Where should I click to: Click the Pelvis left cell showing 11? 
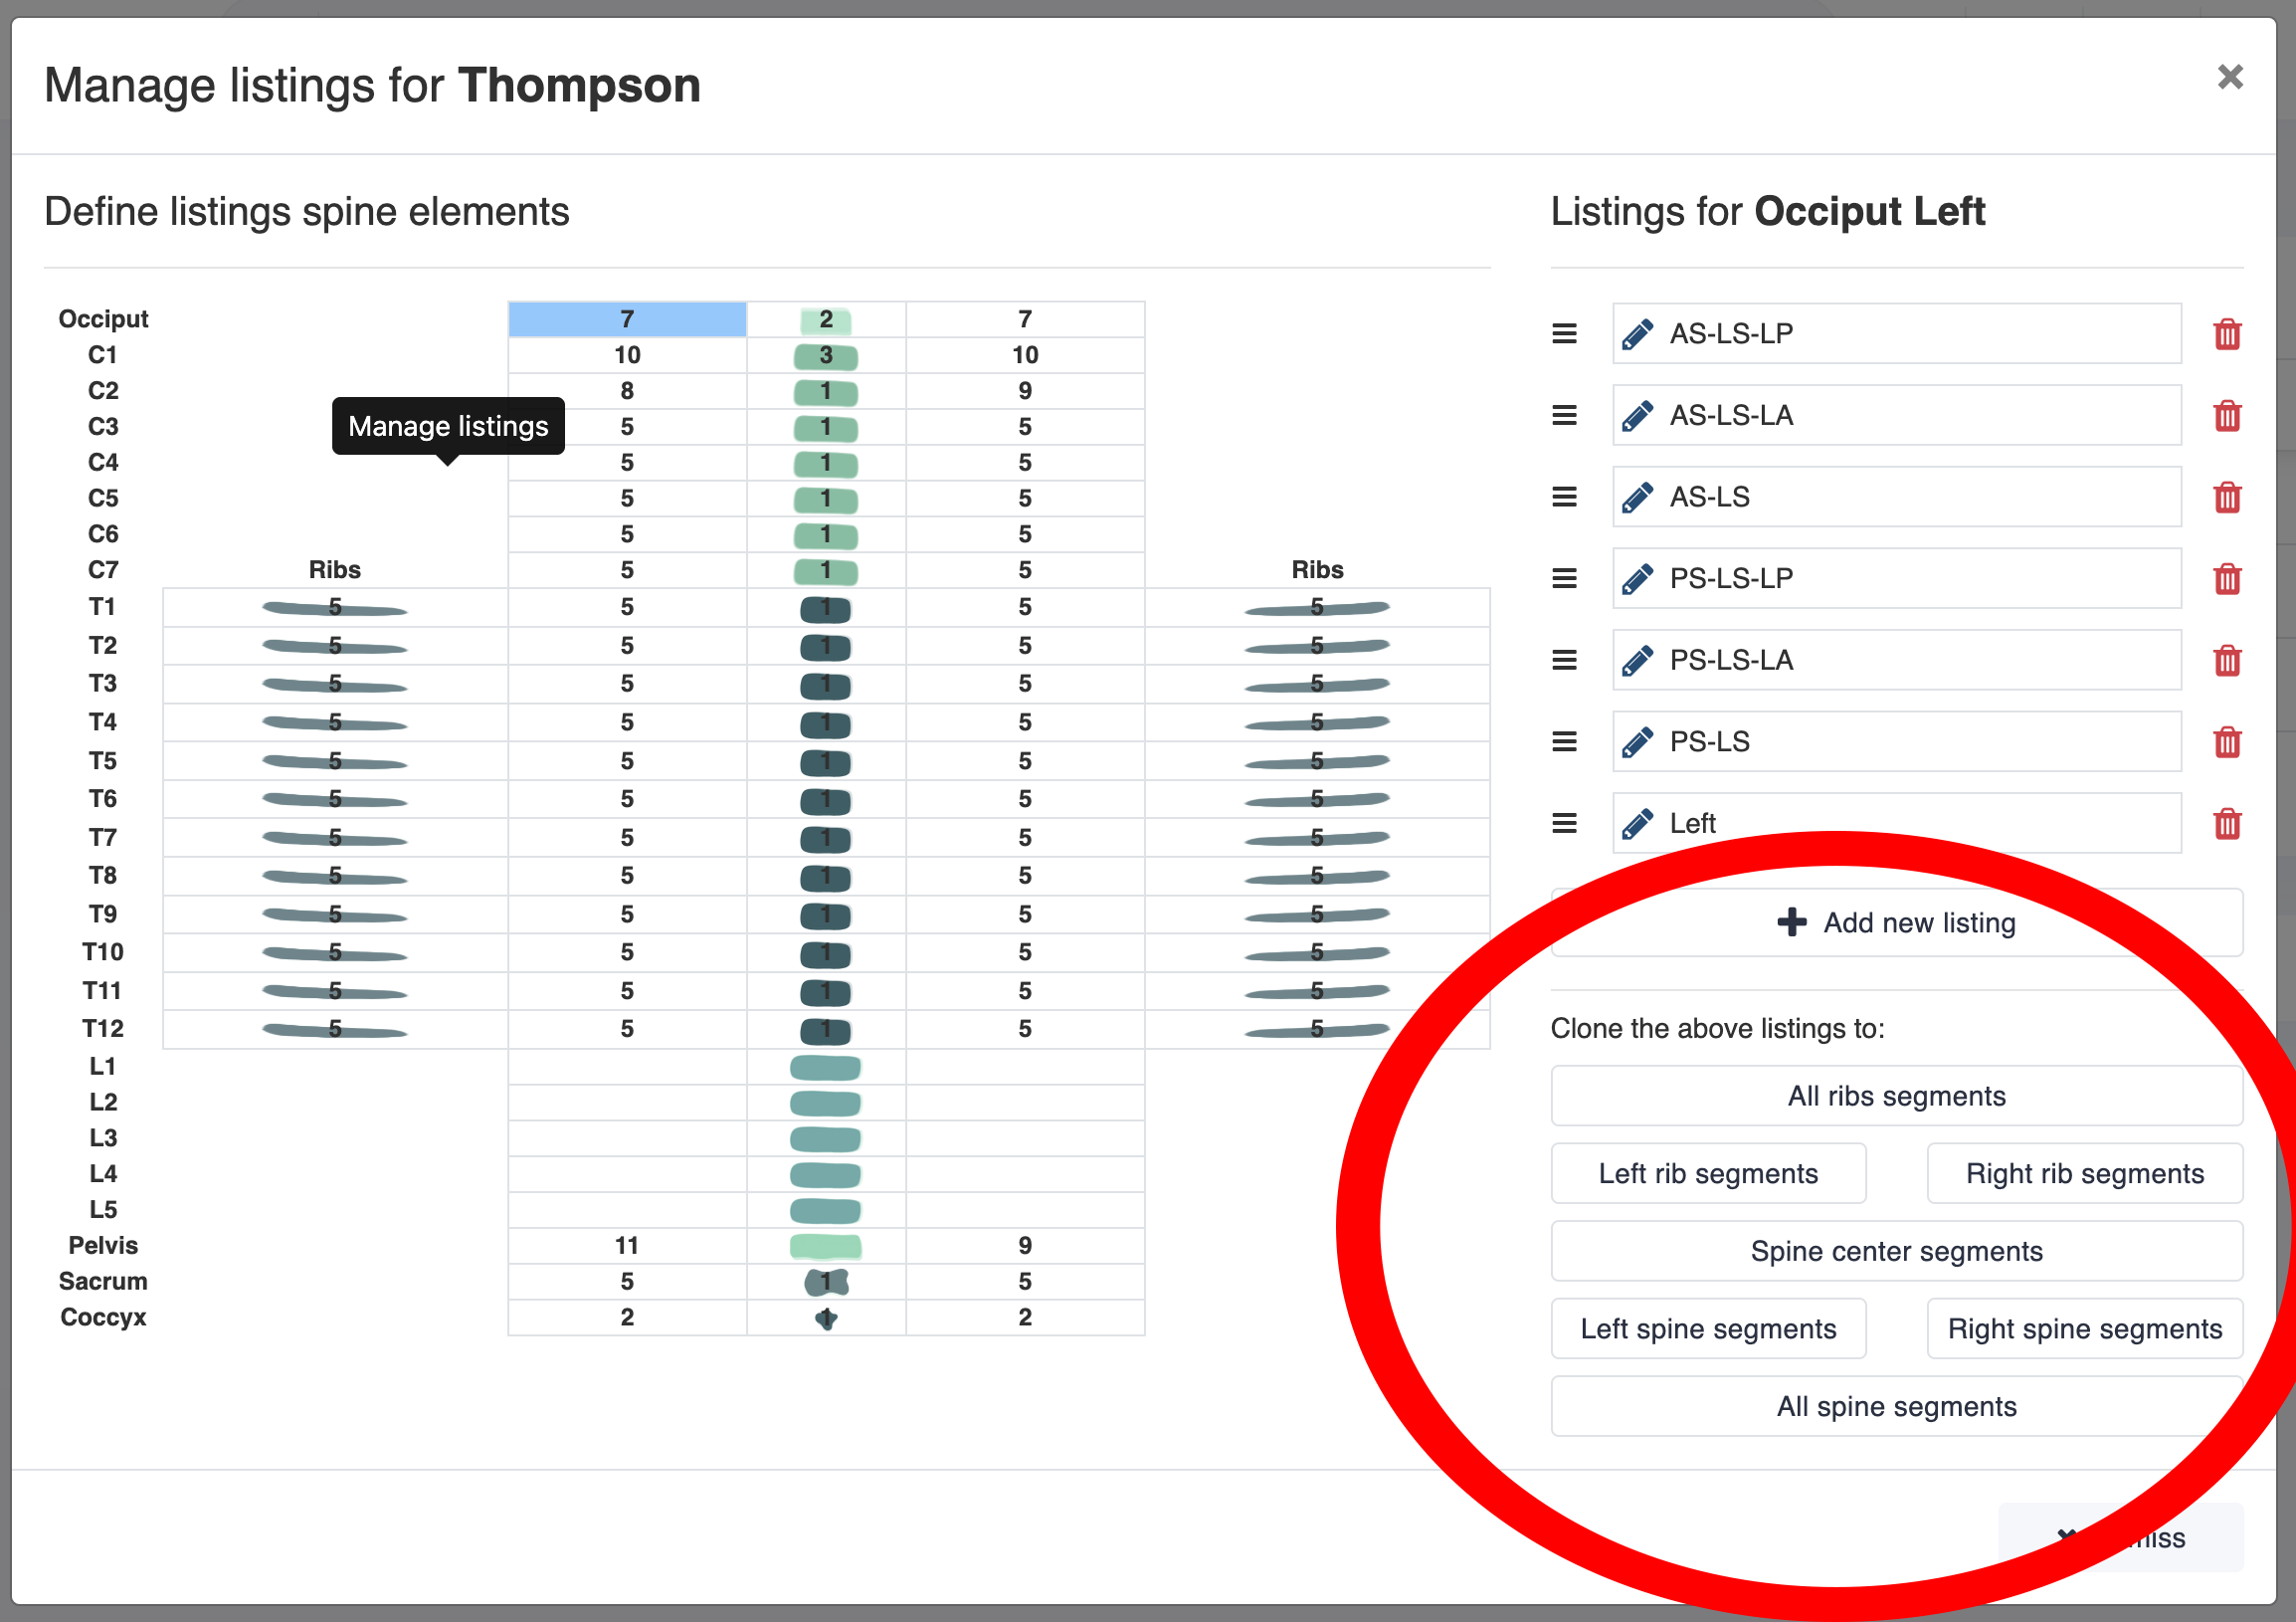pos(627,1246)
